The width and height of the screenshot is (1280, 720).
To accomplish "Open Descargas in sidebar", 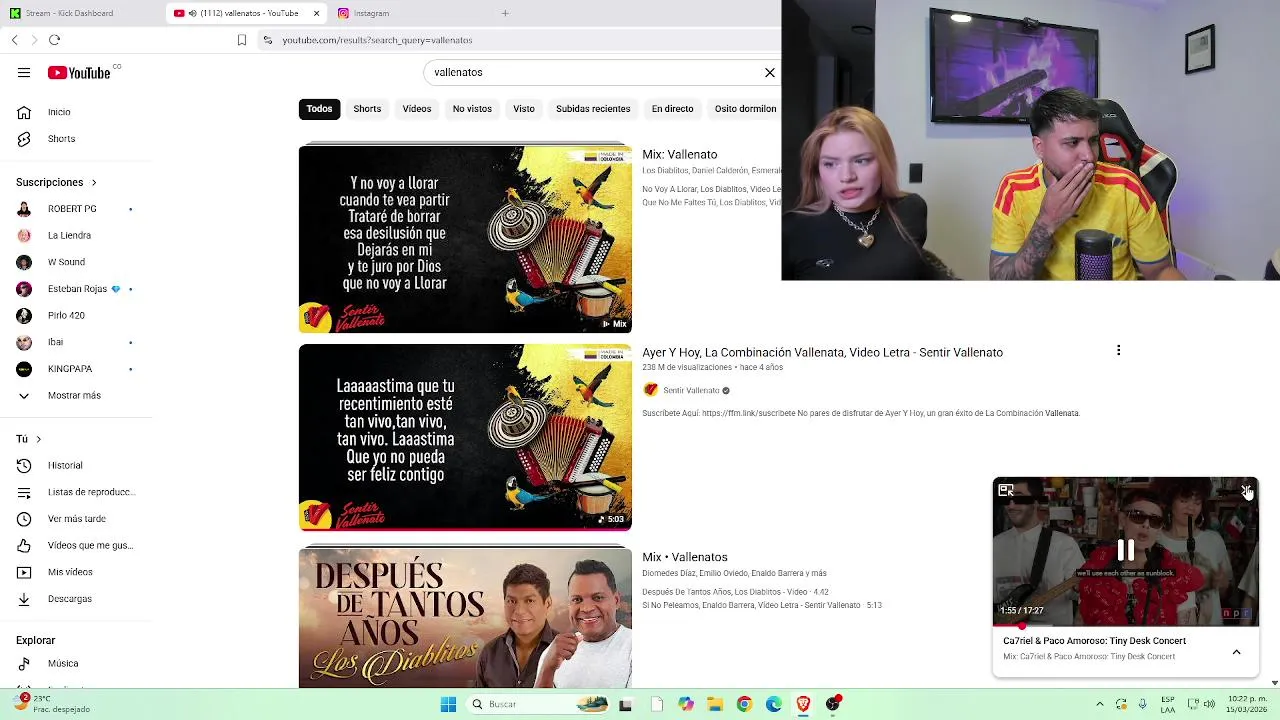I will (x=70, y=599).
